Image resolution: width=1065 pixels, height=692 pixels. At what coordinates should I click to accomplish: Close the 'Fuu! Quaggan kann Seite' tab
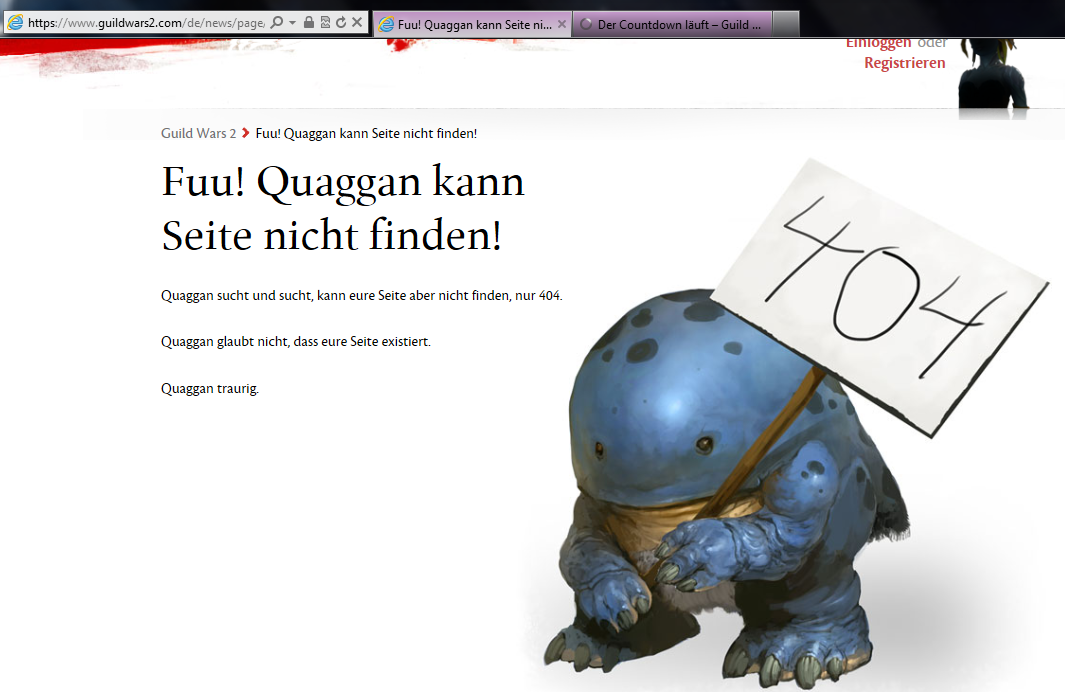click(x=562, y=24)
